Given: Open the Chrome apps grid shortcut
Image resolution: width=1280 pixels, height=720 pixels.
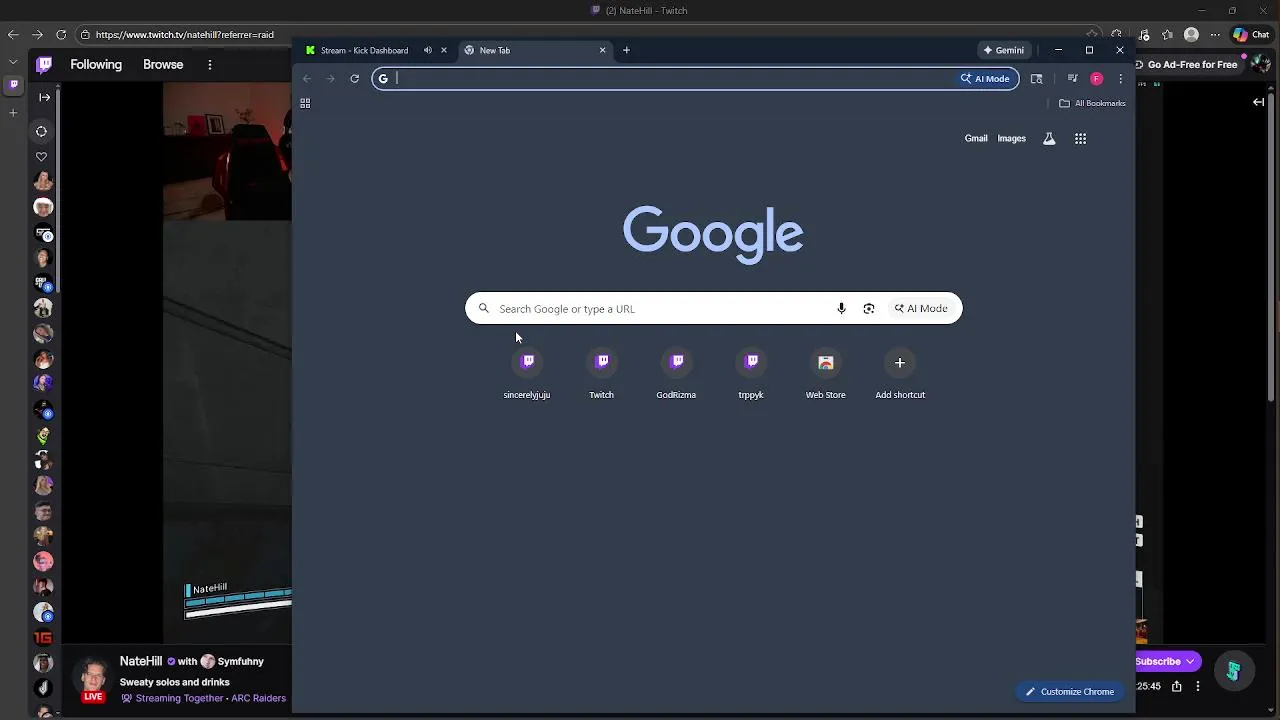Looking at the screenshot, I should click(x=305, y=103).
